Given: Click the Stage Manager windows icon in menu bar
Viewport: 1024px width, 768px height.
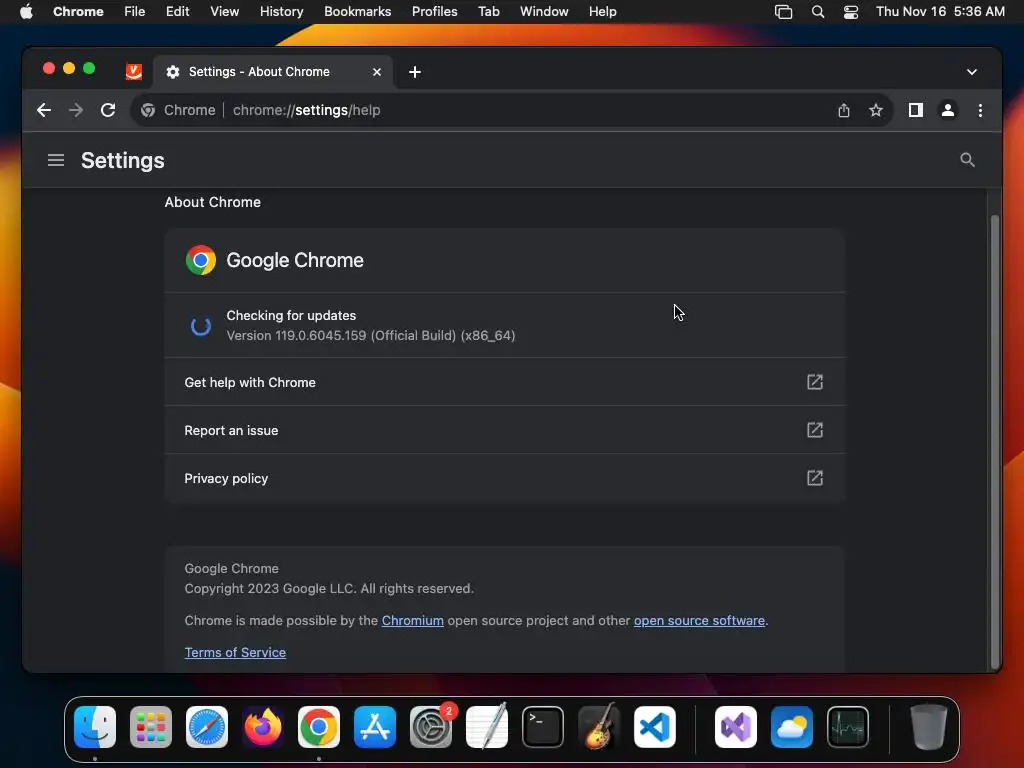Looking at the screenshot, I should (783, 12).
